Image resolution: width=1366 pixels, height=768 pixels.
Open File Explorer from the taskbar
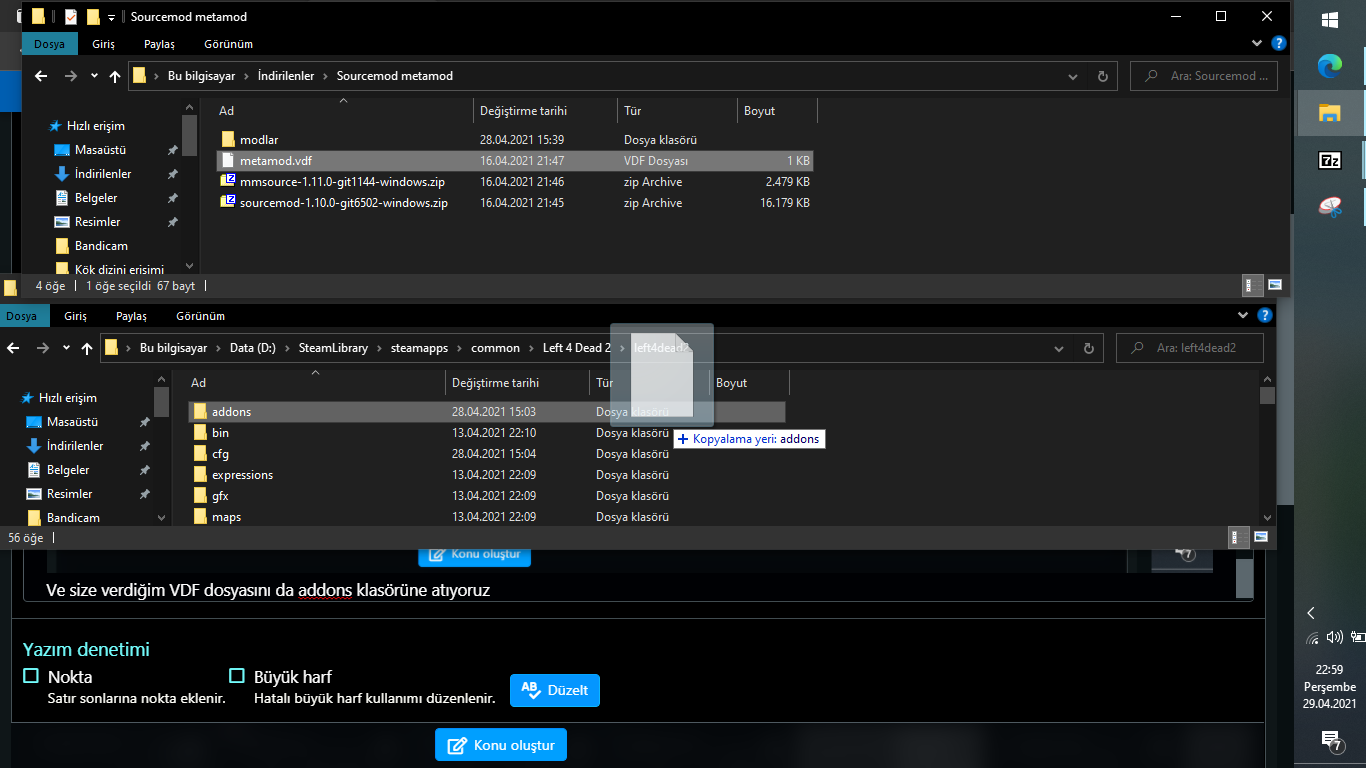1329,112
